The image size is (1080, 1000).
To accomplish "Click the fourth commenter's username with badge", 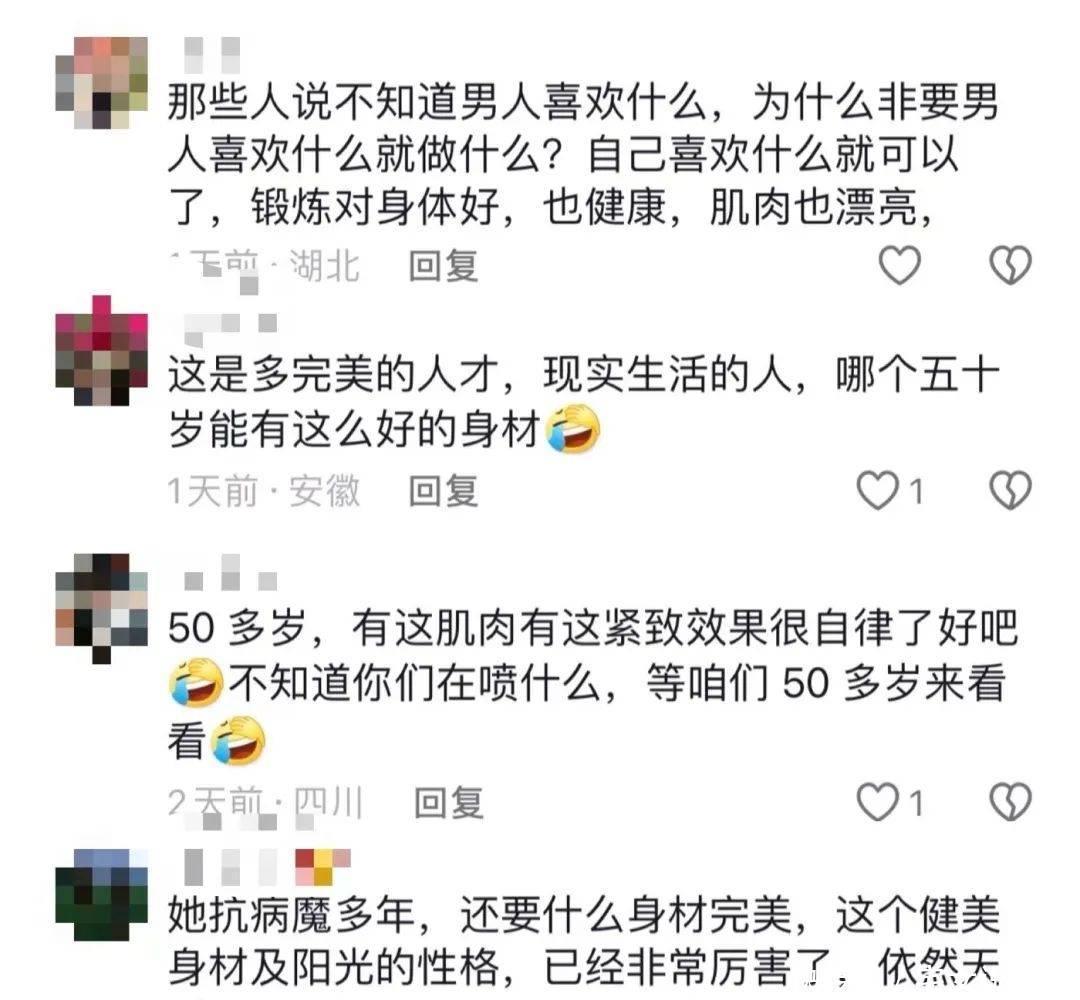I will click(268, 867).
